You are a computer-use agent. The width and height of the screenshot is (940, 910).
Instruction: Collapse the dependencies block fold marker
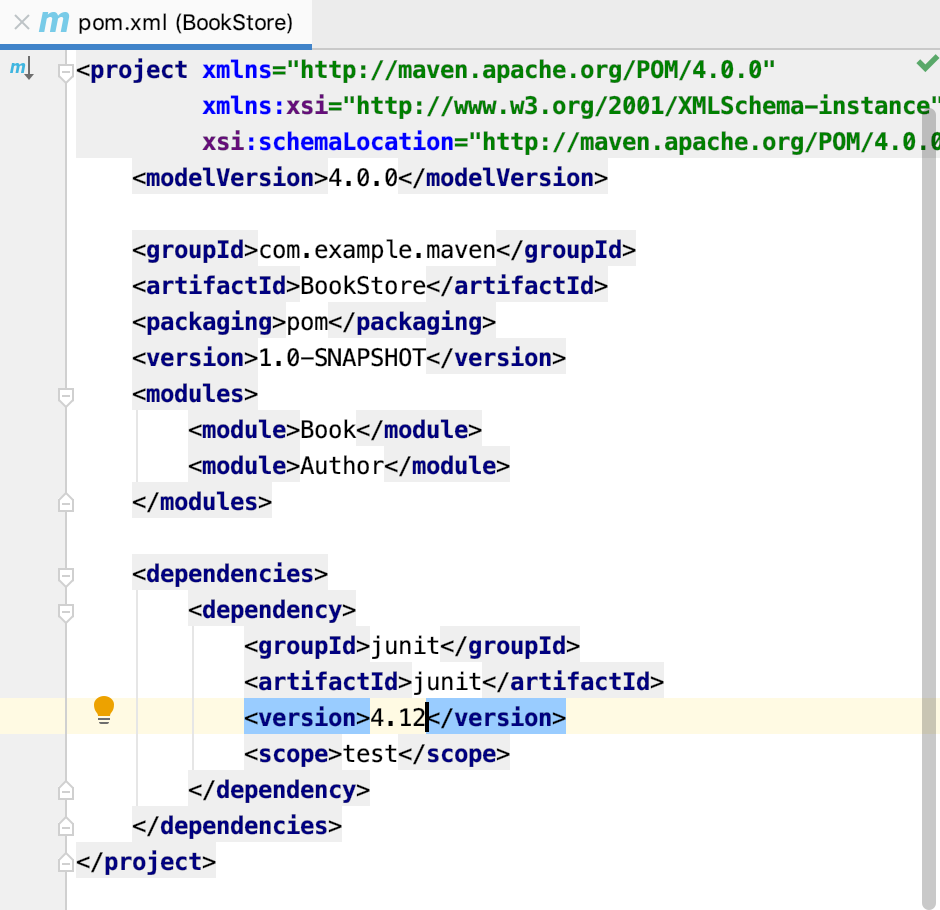click(66, 576)
